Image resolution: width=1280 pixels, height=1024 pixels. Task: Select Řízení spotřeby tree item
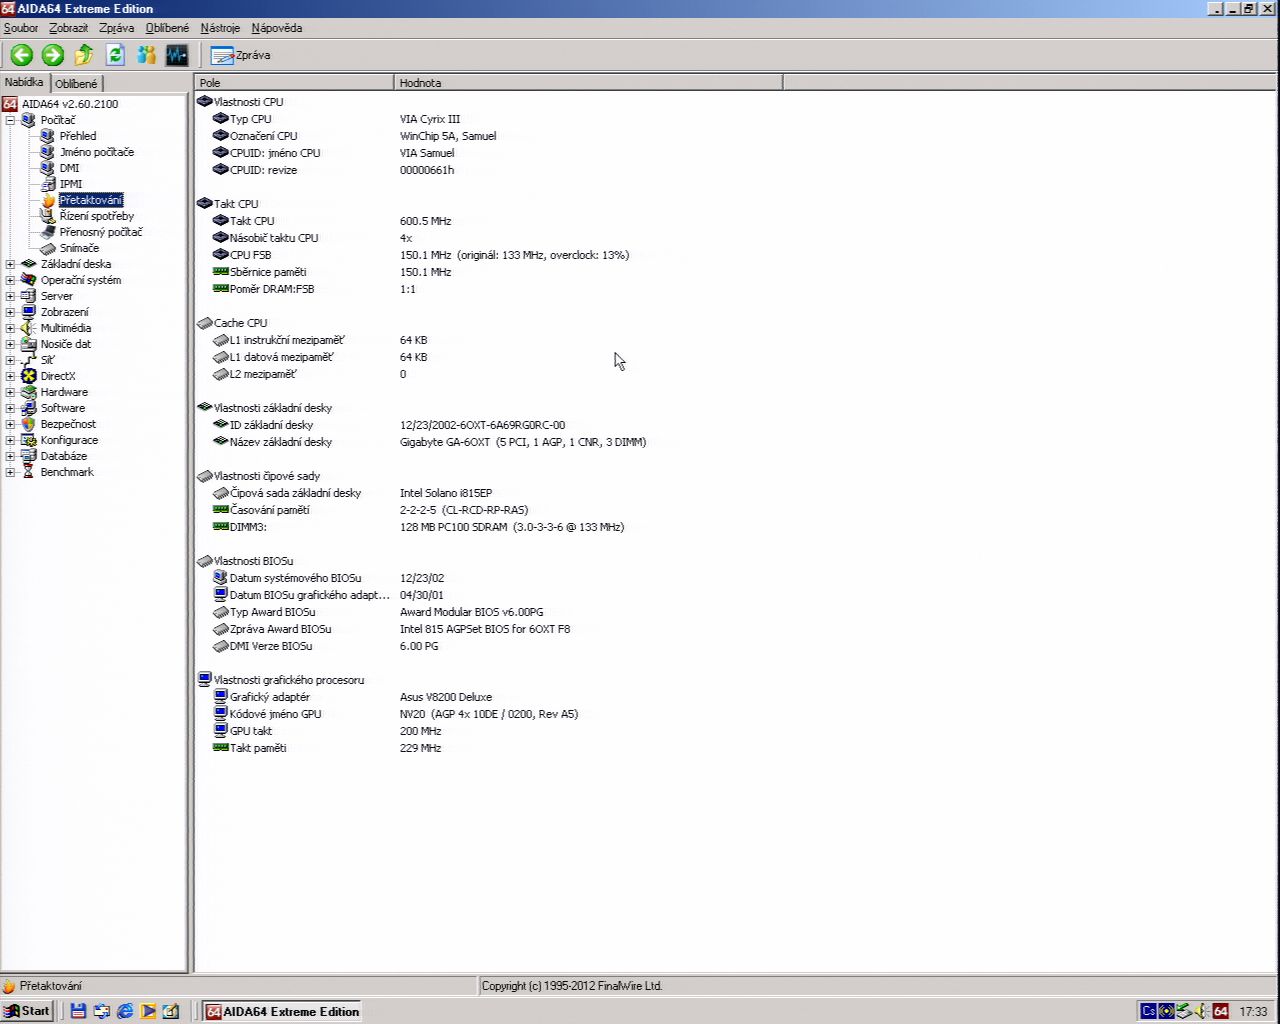click(96, 216)
